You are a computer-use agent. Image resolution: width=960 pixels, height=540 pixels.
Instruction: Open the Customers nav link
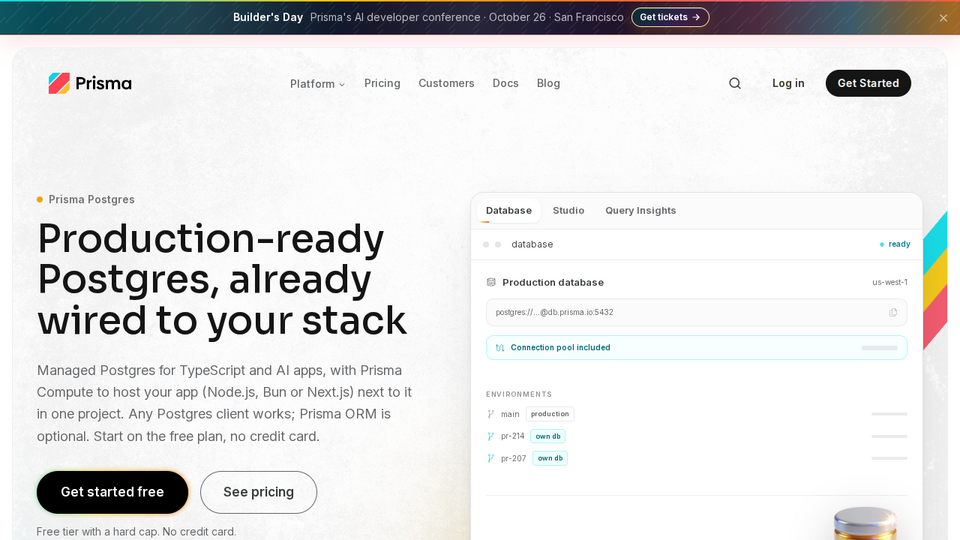coord(446,83)
